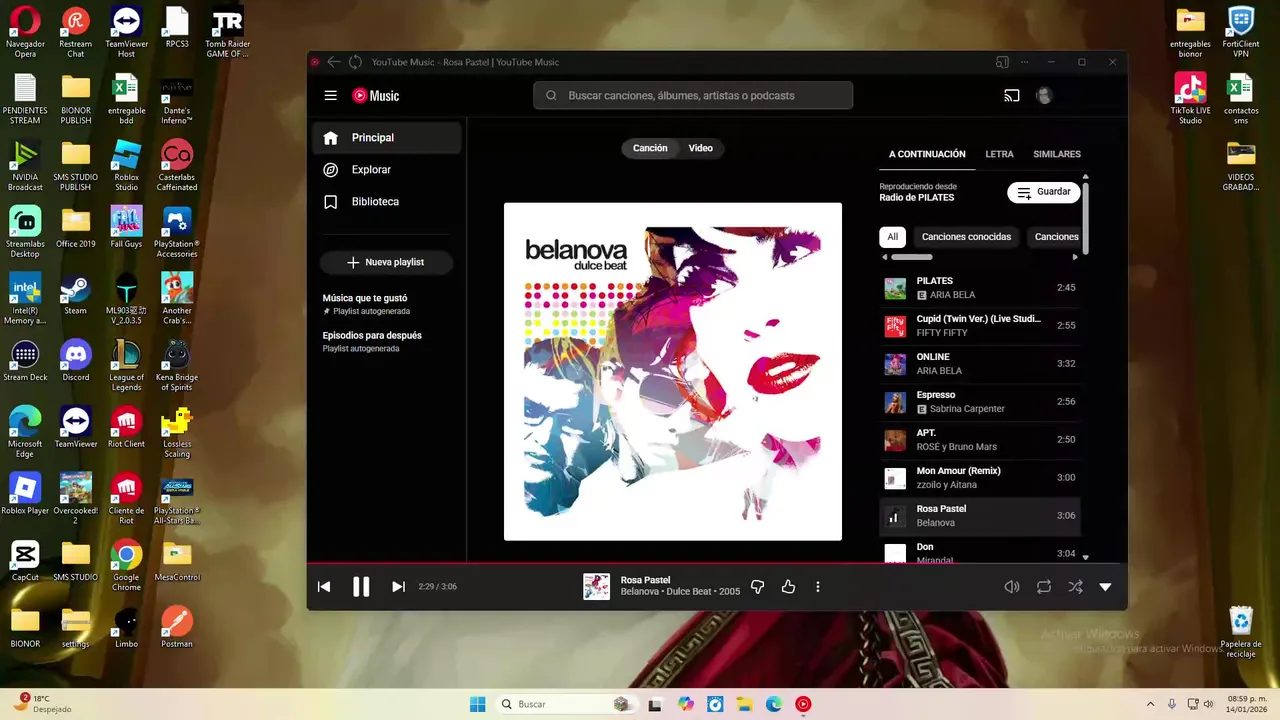
Task: Switch to the Video mode
Action: [701, 148]
